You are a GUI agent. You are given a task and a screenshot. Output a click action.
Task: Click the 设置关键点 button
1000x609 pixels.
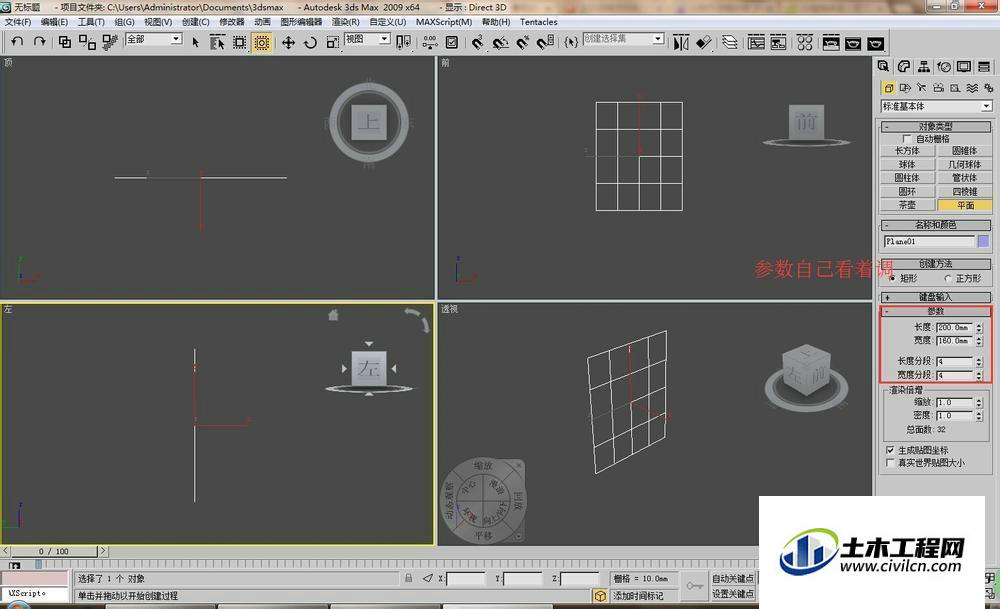pyautogui.click(x=733, y=594)
